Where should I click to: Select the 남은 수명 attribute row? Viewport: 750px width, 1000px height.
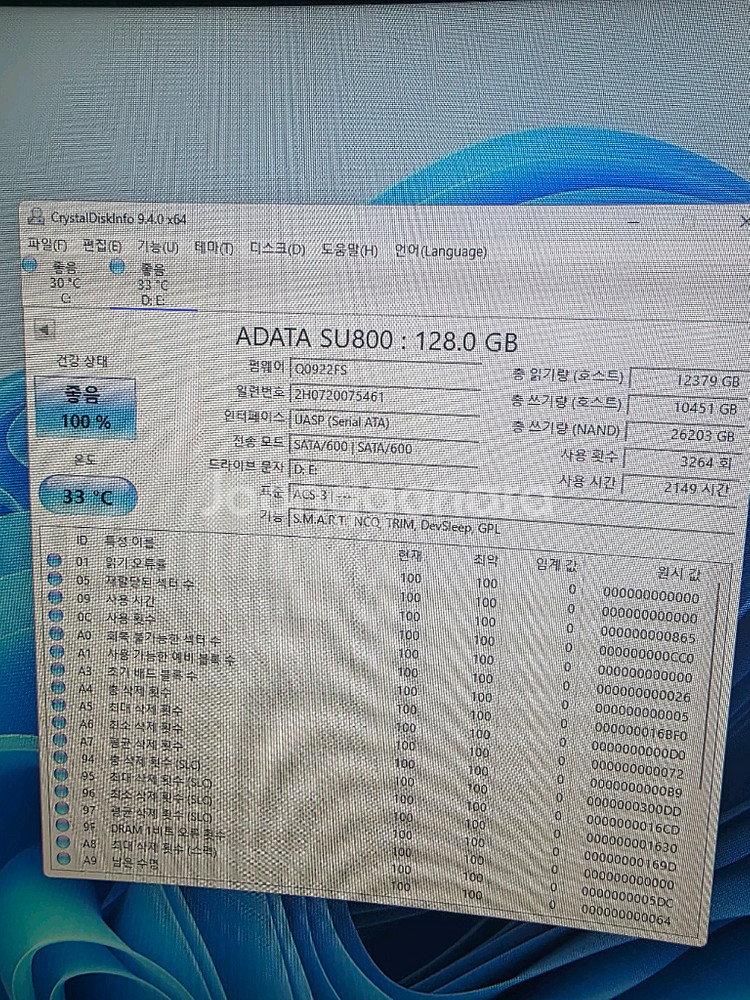click(369, 888)
